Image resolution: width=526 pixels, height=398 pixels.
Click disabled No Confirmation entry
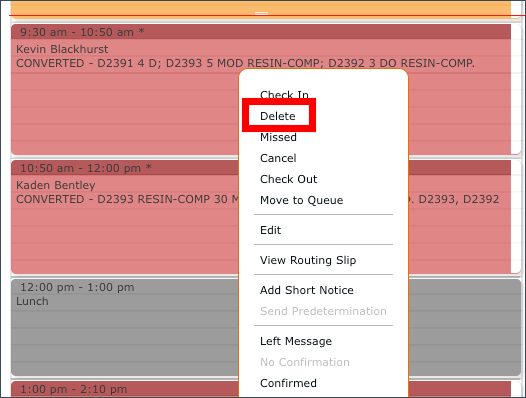pyautogui.click(x=305, y=362)
